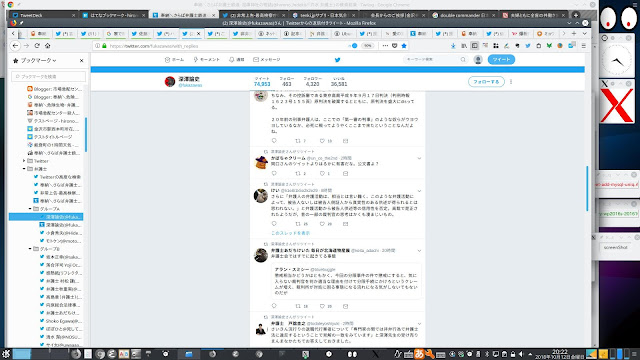Open the chevron menu on かぼちゃクリーム's tweet
The height and width of the screenshot is (360, 640).
pos(419,158)
